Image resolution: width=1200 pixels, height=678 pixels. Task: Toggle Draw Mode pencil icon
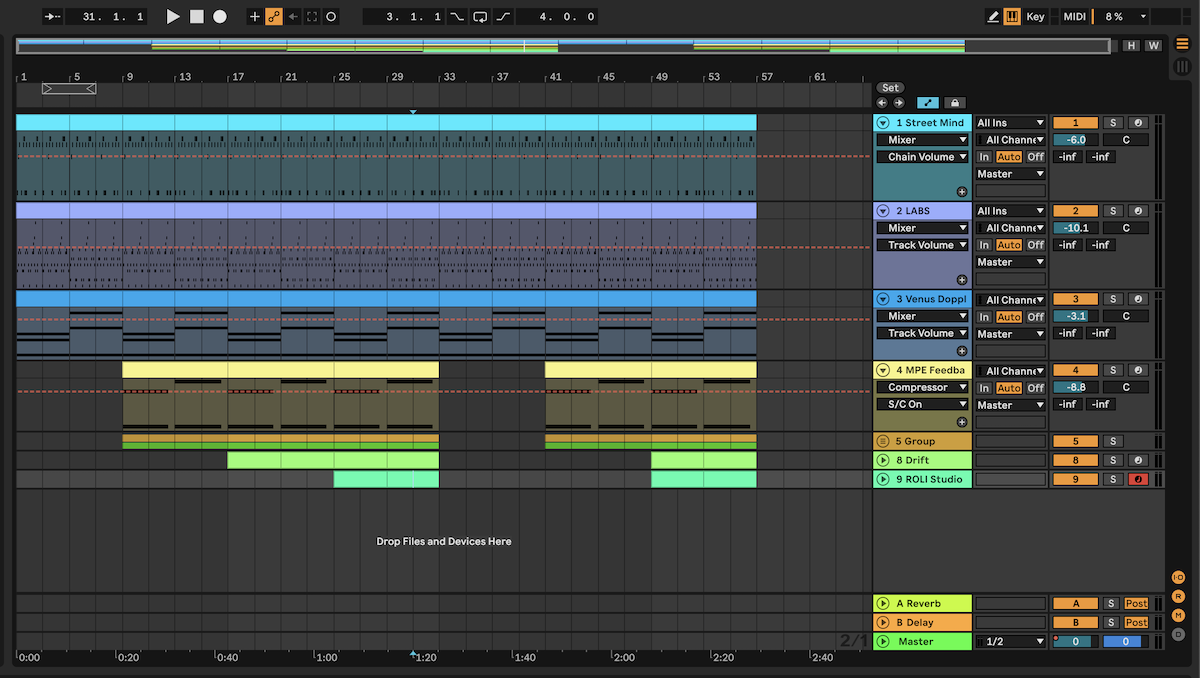tap(993, 17)
